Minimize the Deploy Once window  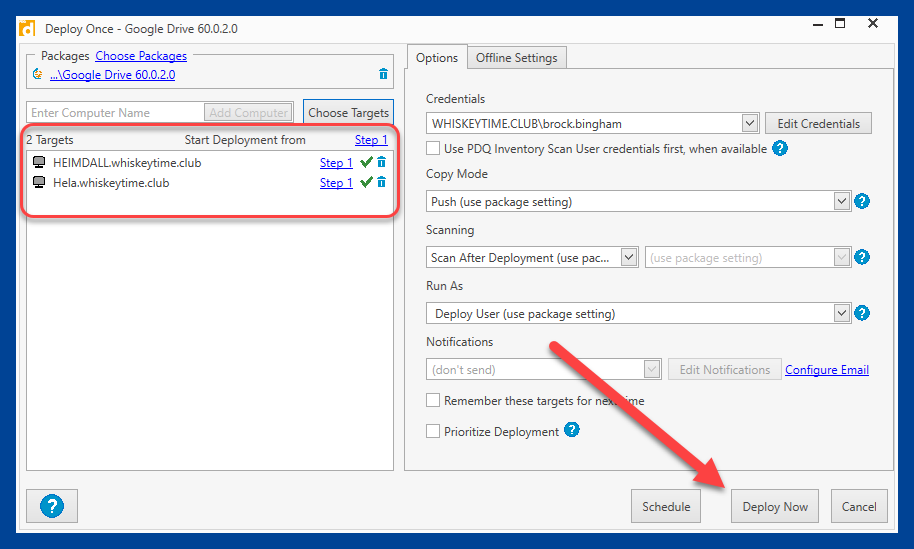[x=818, y=24]
